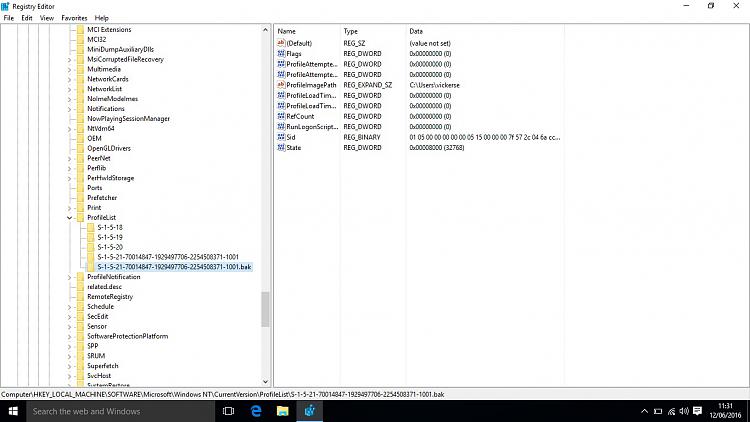The width and height of the screenshot is (750, 422).
Task: Click the OEM folder icon
Action: click(80, 138)
